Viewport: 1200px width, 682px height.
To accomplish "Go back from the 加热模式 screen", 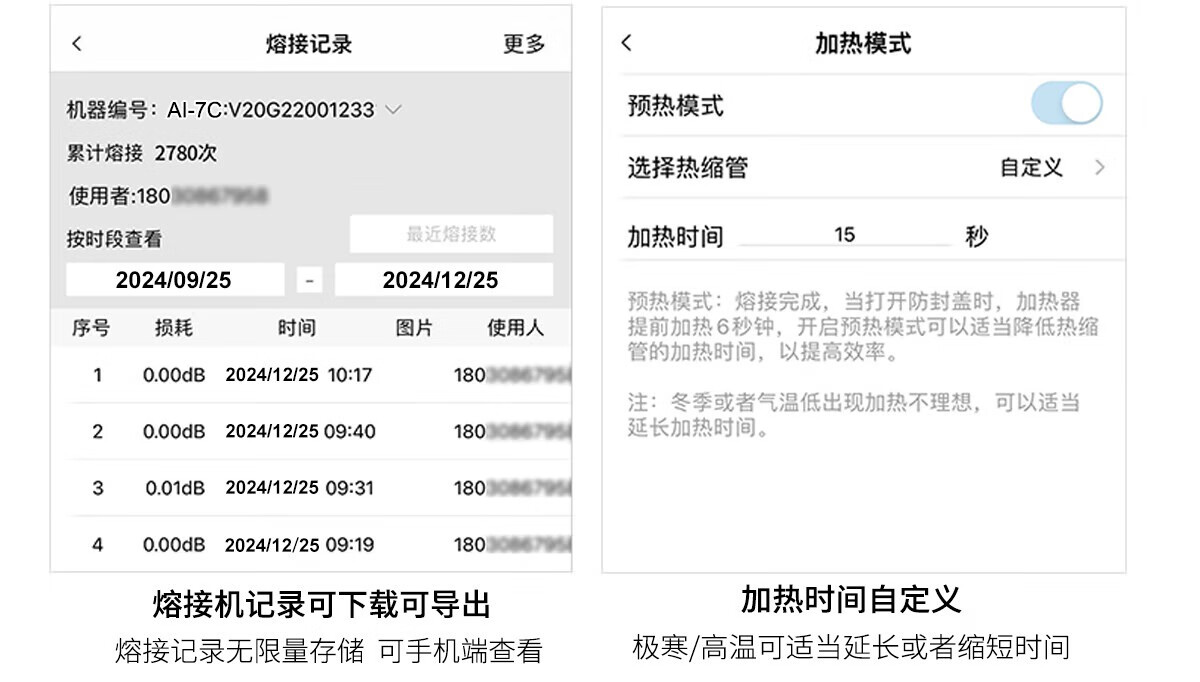I will [627, 43].
